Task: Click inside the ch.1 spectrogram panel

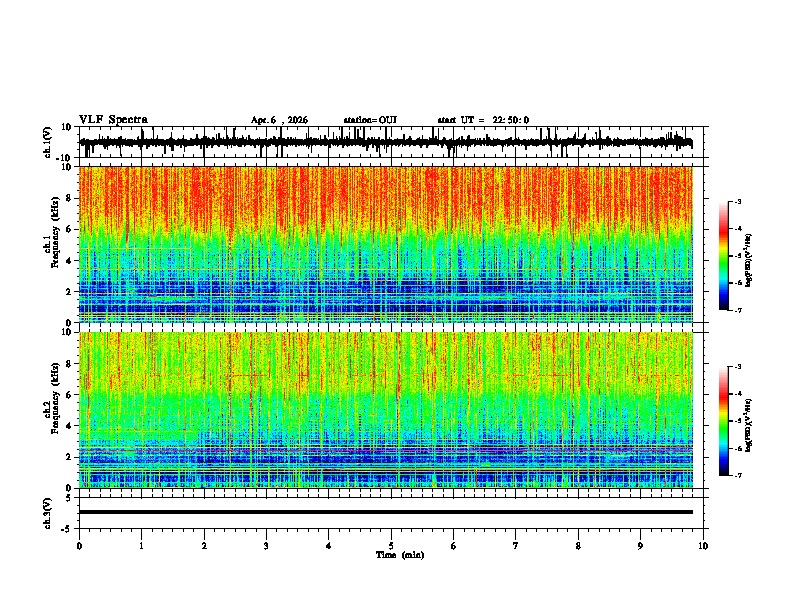Action: 386,244
